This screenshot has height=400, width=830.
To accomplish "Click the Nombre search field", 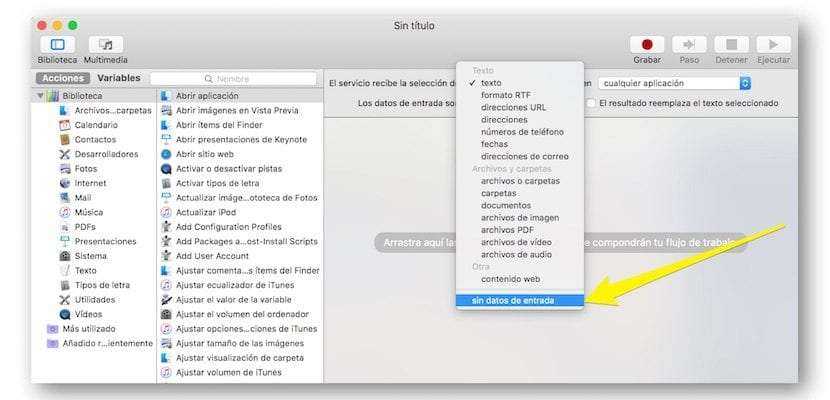I will coord(235,78).
